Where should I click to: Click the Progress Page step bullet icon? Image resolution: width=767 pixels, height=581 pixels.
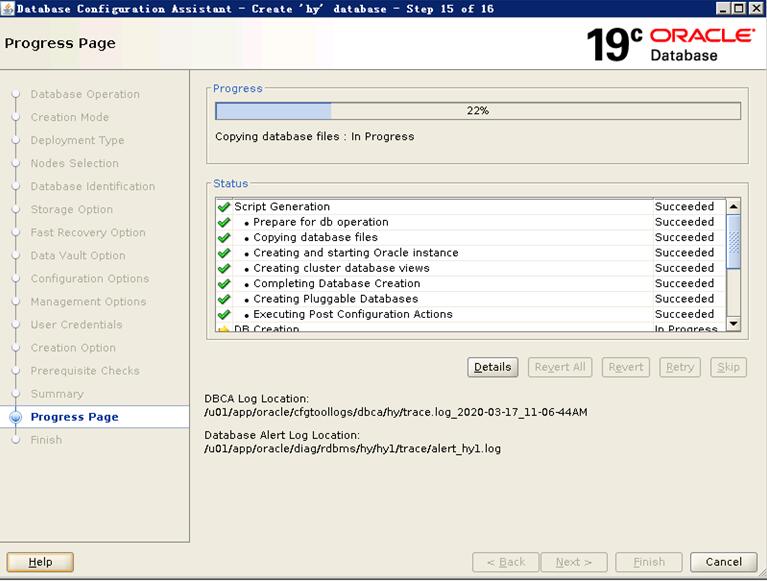click(x=16, y=417)
